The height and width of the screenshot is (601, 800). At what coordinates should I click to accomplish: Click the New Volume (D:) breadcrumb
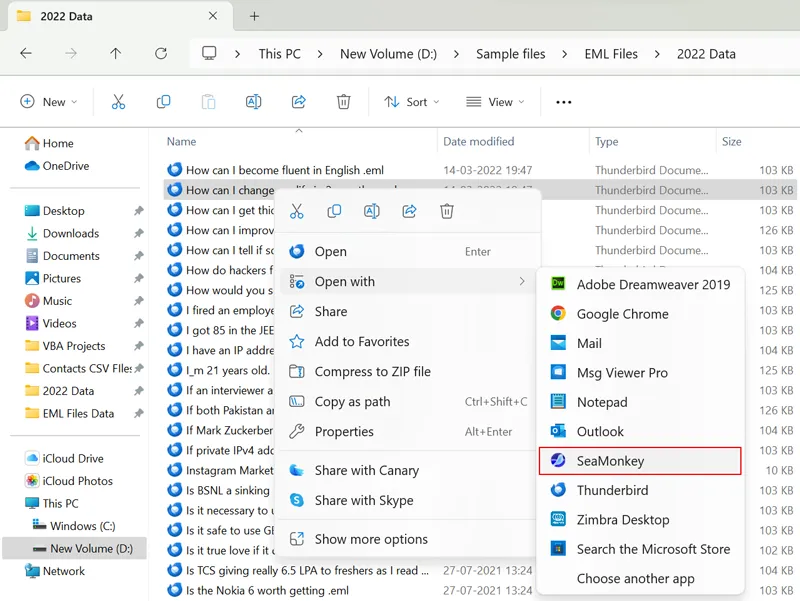388,54
